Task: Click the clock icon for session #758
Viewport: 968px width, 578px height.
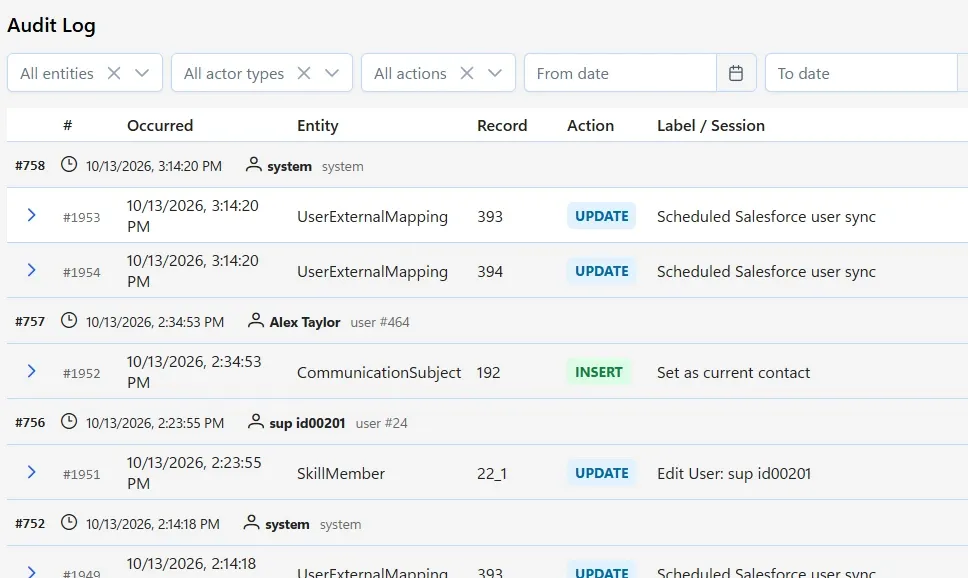Action: [69, 164]
